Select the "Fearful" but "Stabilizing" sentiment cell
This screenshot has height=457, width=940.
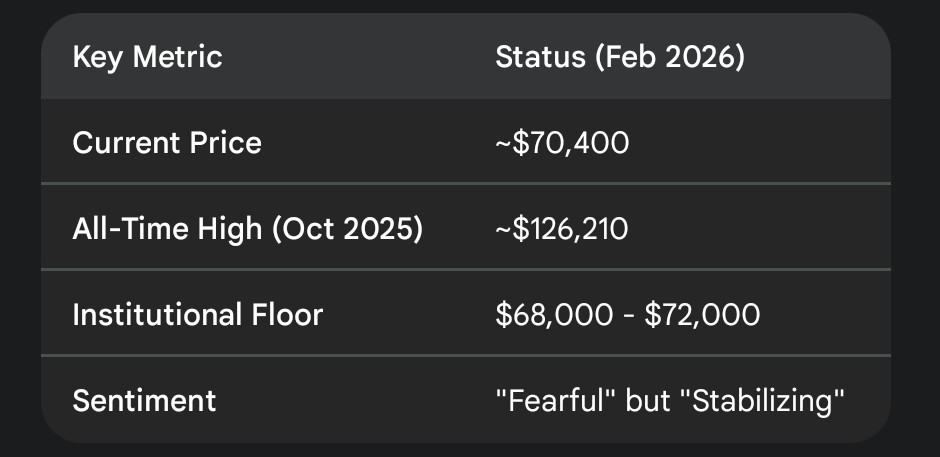(x=670, y=401)
